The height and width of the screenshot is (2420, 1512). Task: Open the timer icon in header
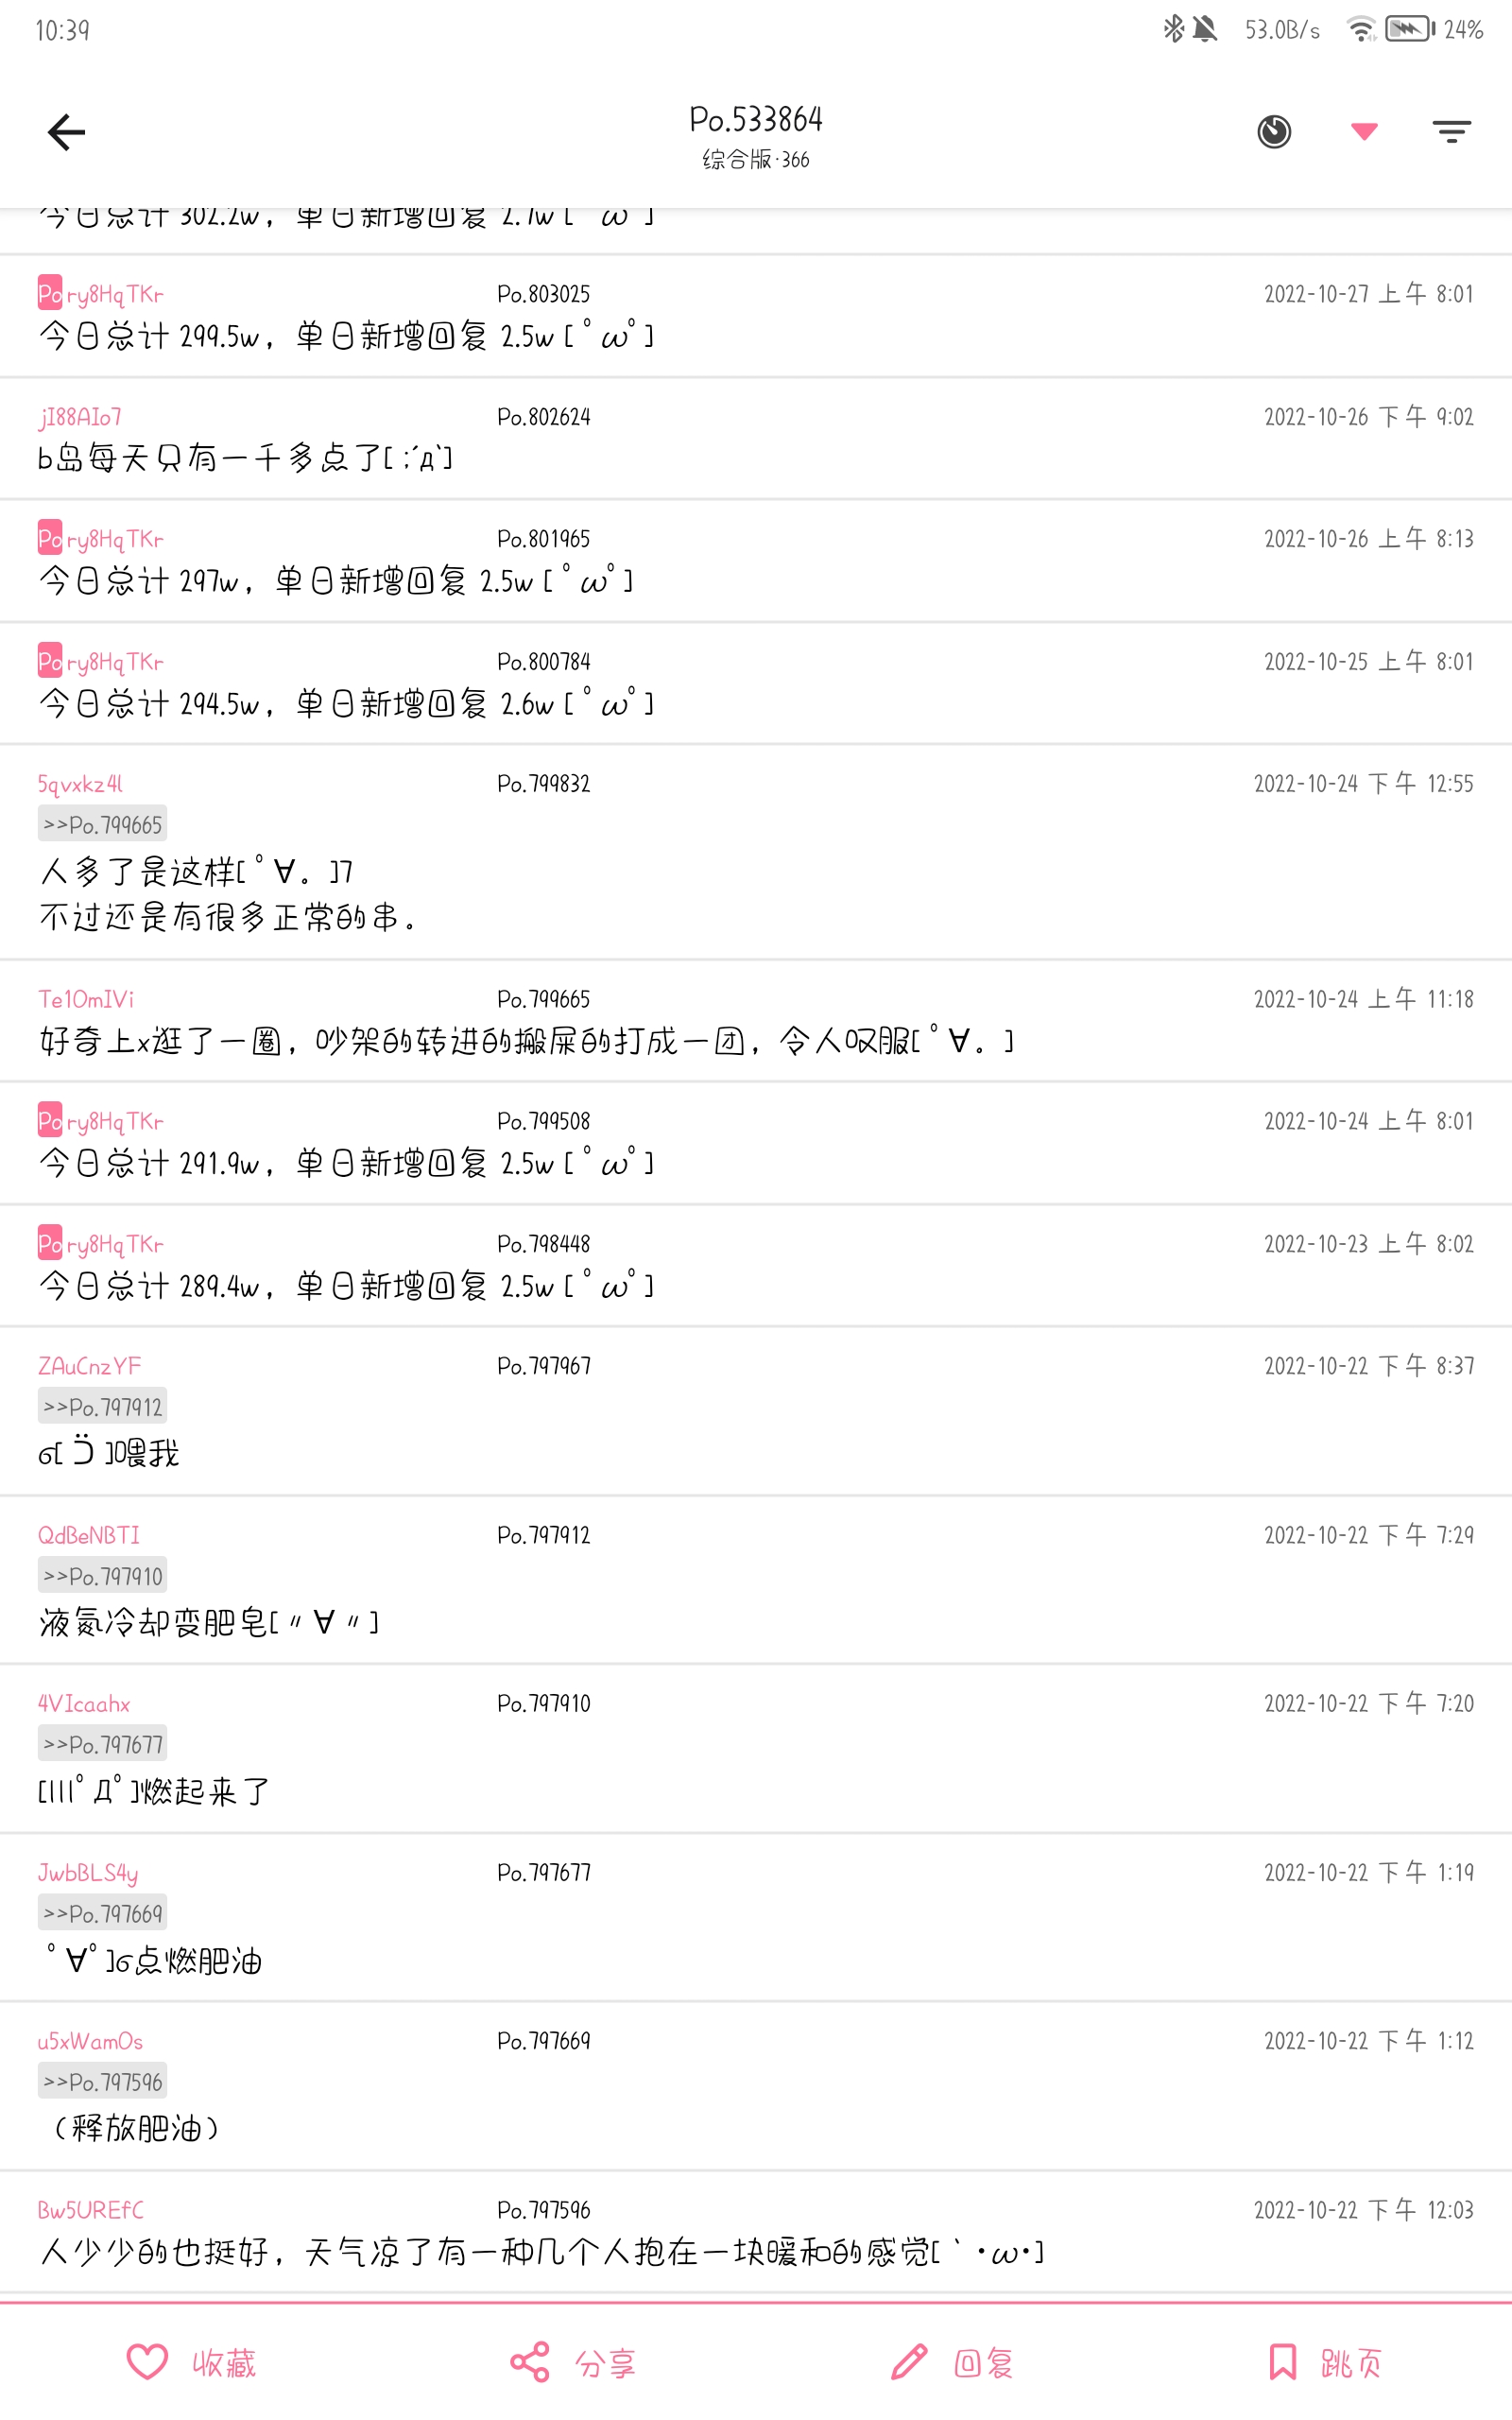click(x=1273, y=132)
